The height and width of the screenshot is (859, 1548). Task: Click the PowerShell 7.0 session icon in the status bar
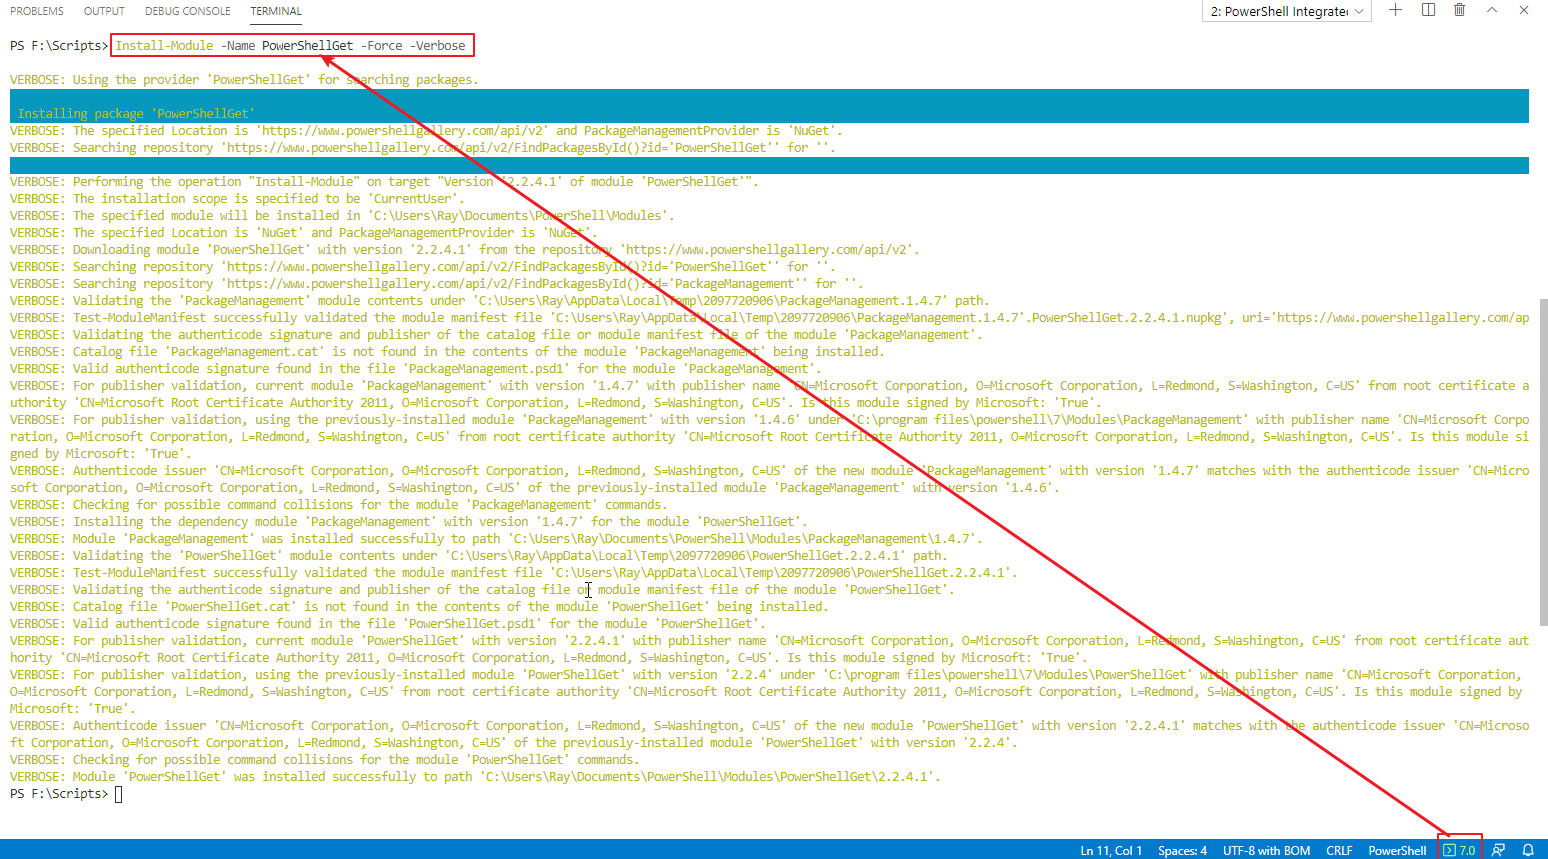coord(1459,850)
